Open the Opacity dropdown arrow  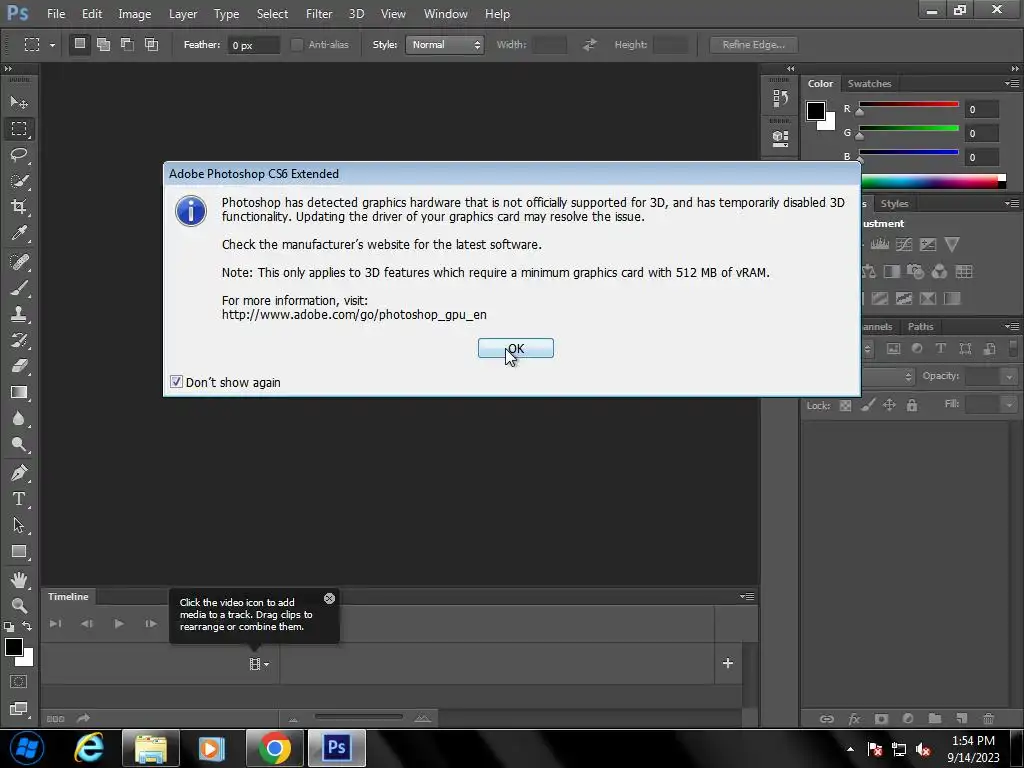[x=1010, y=377]
